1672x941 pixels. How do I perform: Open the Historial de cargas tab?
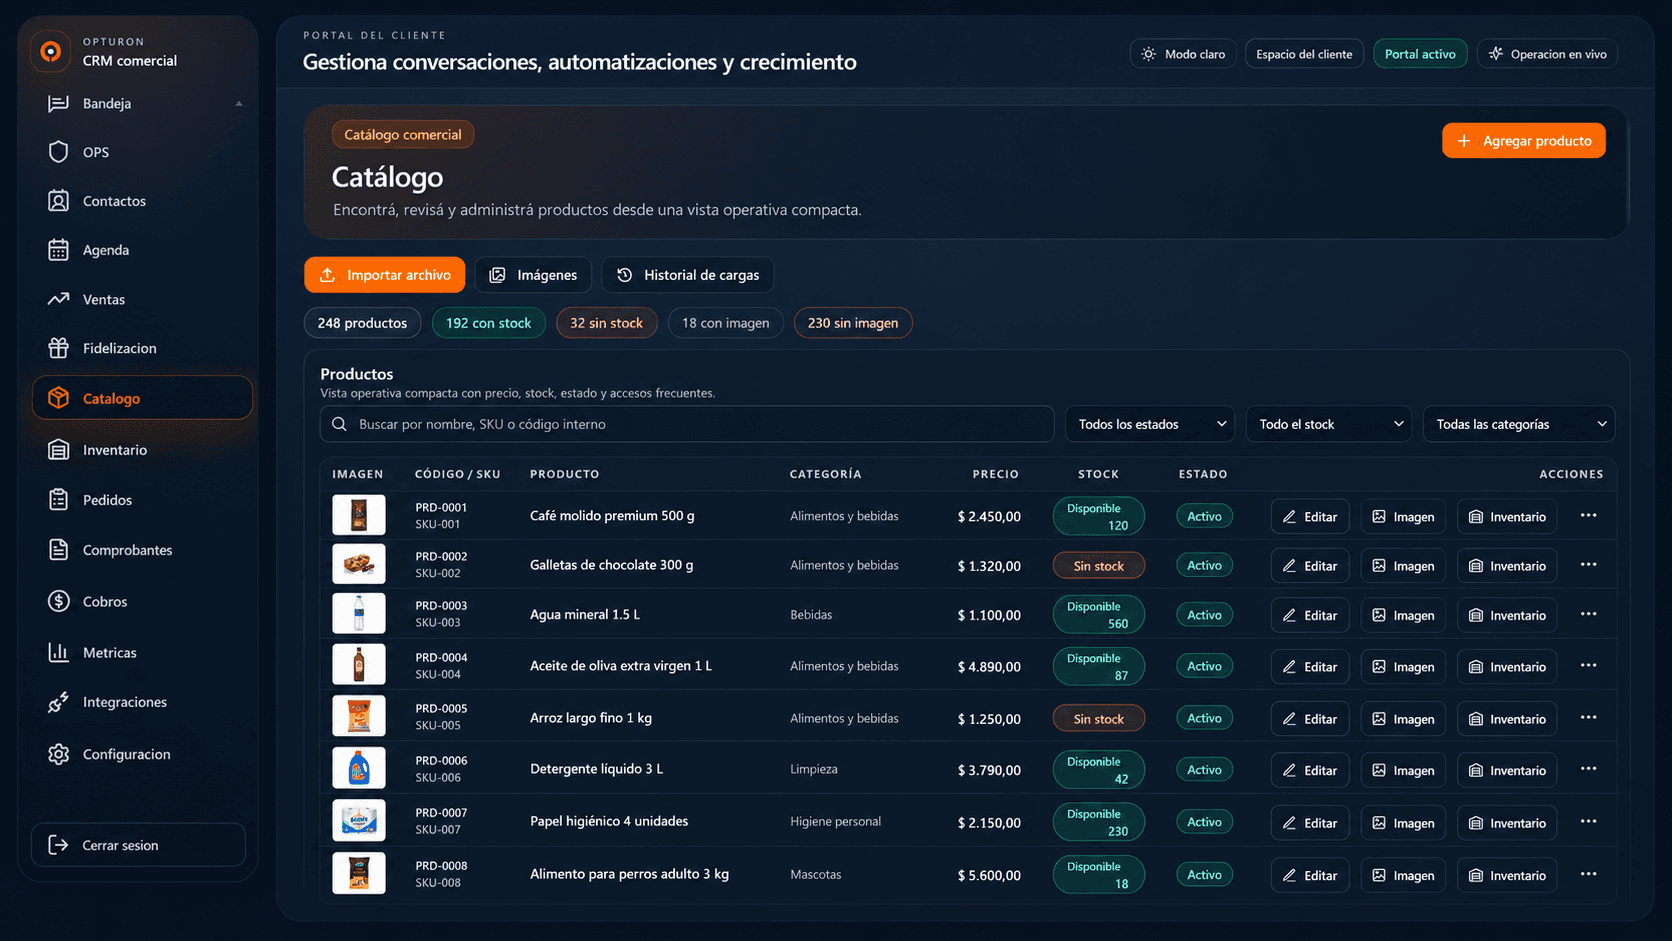pos(687,275)
